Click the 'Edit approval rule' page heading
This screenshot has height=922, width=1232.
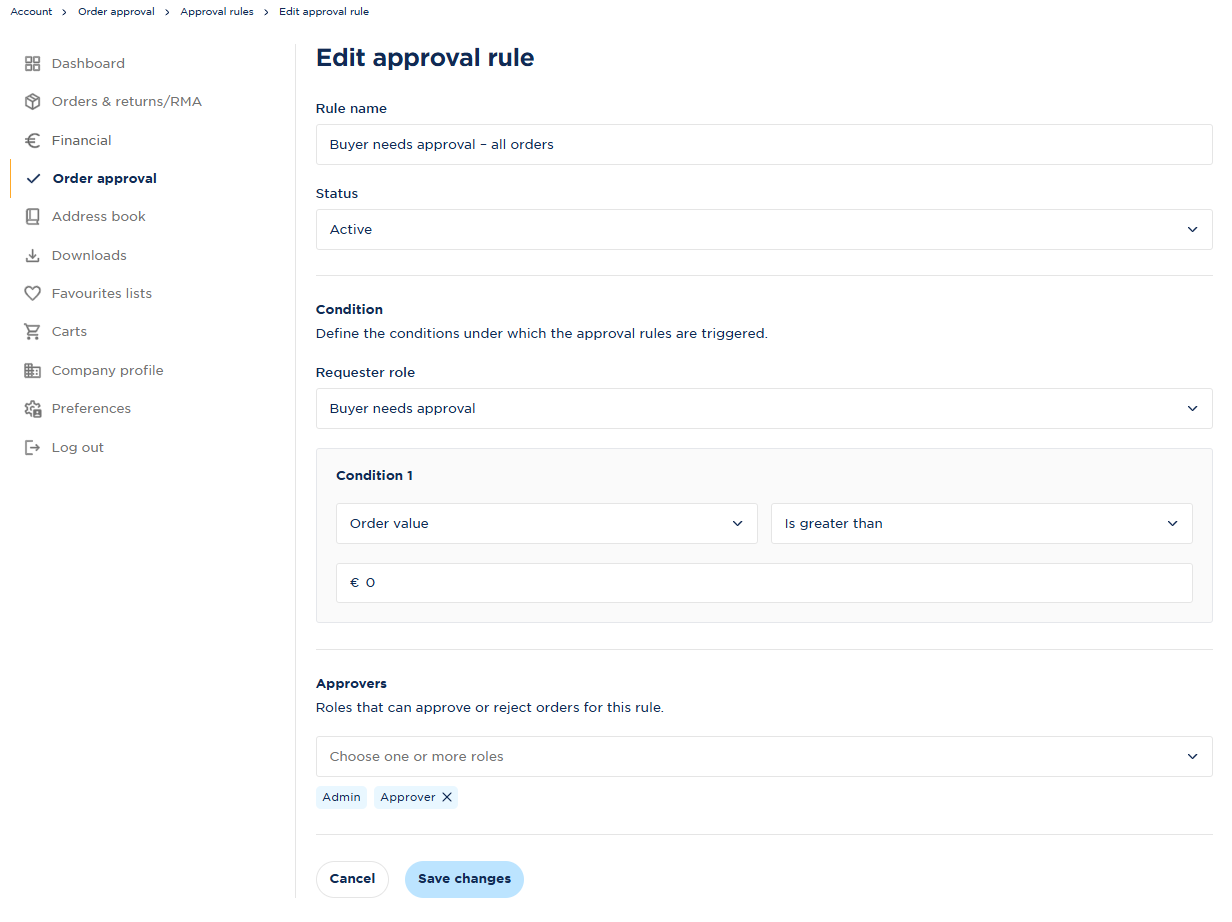pyautogui.click(x=425, y=58)
